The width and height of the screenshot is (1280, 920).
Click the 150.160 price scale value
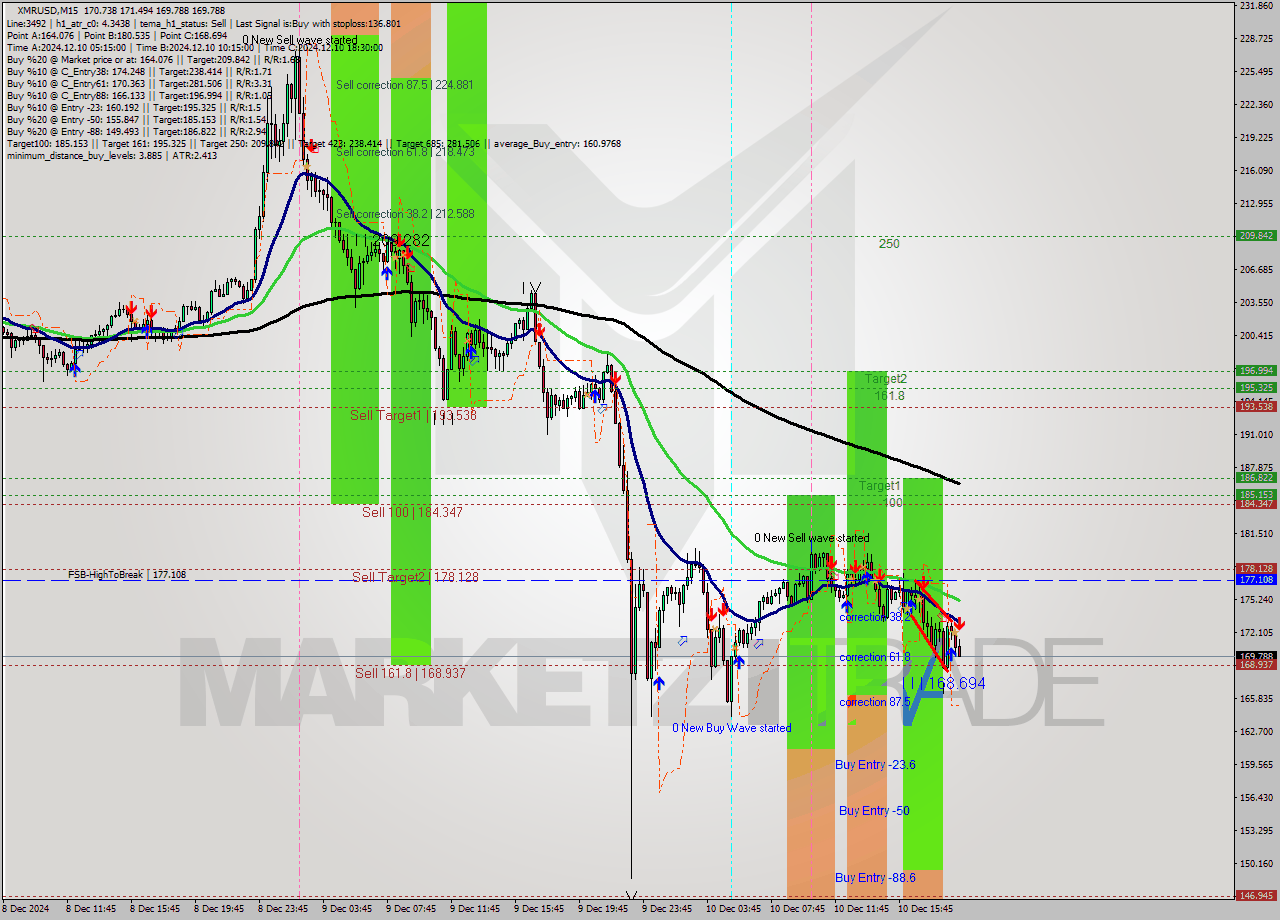[x=1255, y=863]
